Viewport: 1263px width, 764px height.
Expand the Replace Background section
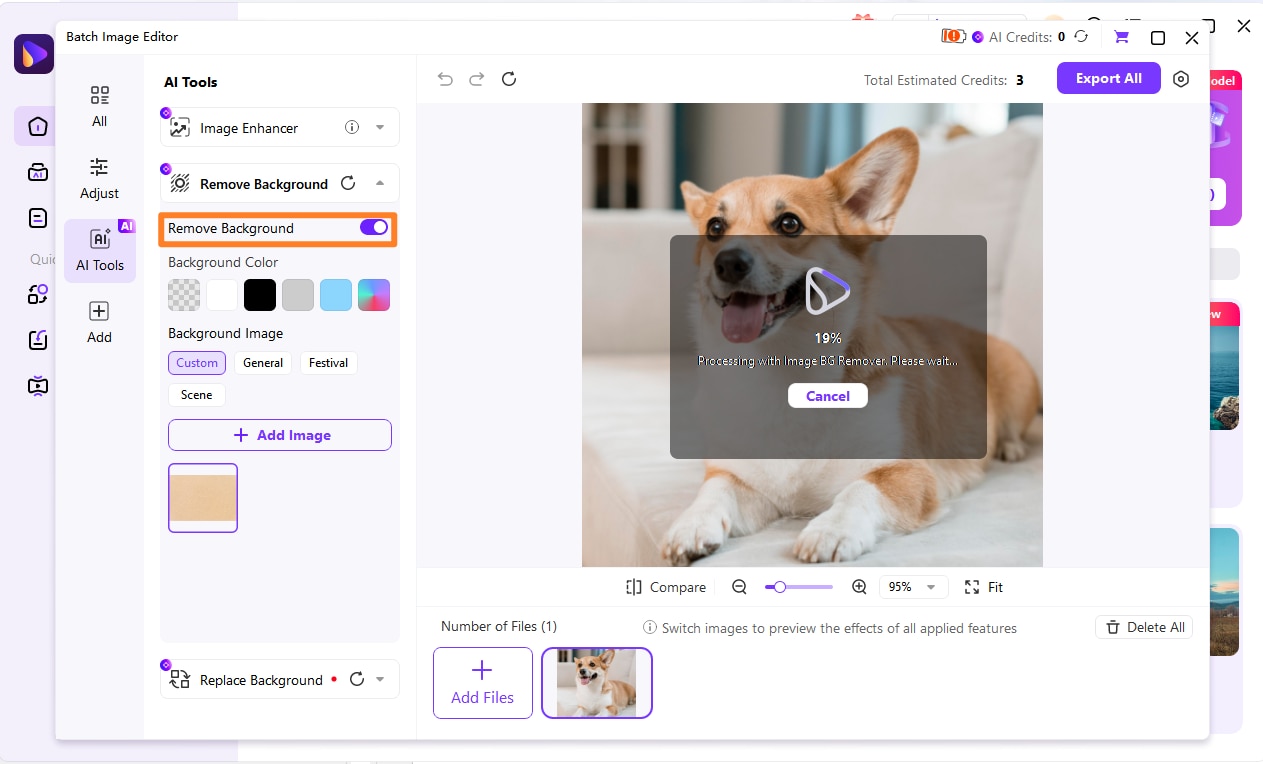tap(380, 680)
